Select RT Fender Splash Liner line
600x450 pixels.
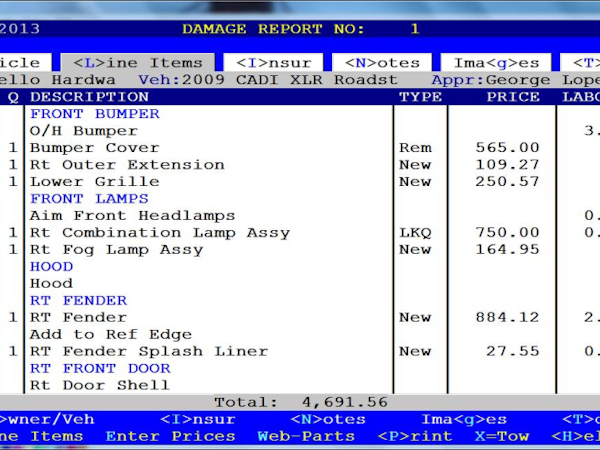pos(149,351)
